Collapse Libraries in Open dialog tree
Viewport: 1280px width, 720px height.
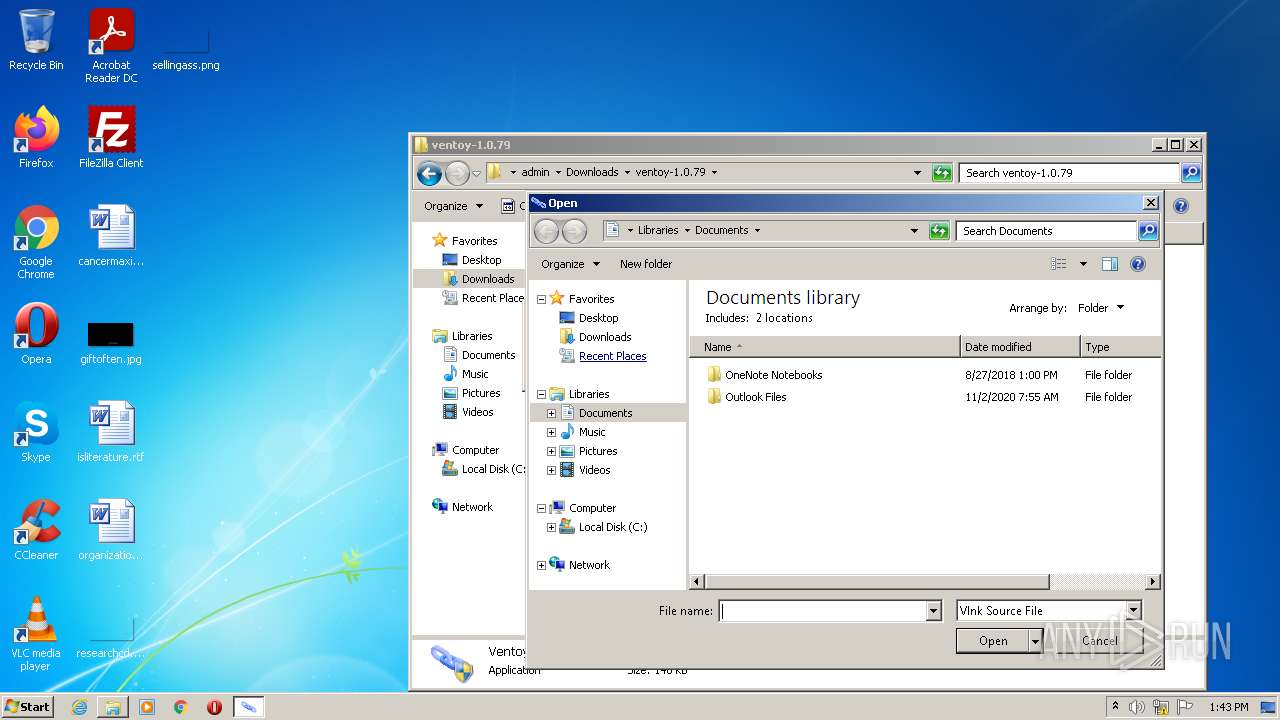coord(541,394)
